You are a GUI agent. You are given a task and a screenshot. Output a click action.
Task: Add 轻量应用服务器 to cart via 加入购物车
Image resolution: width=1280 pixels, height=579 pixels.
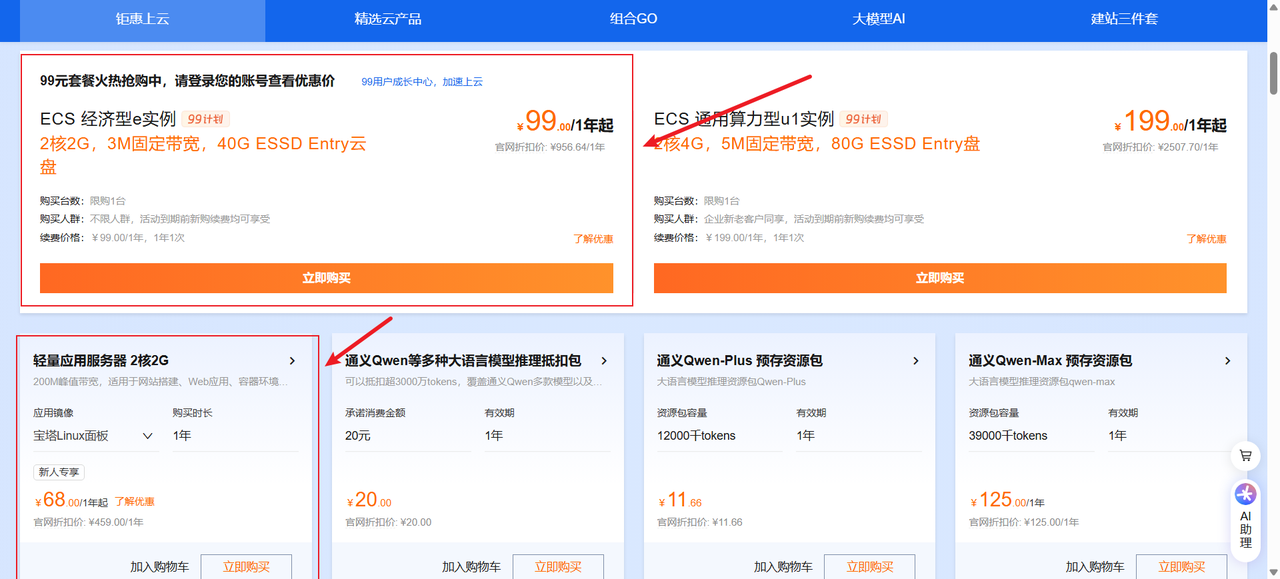point(160,567)
